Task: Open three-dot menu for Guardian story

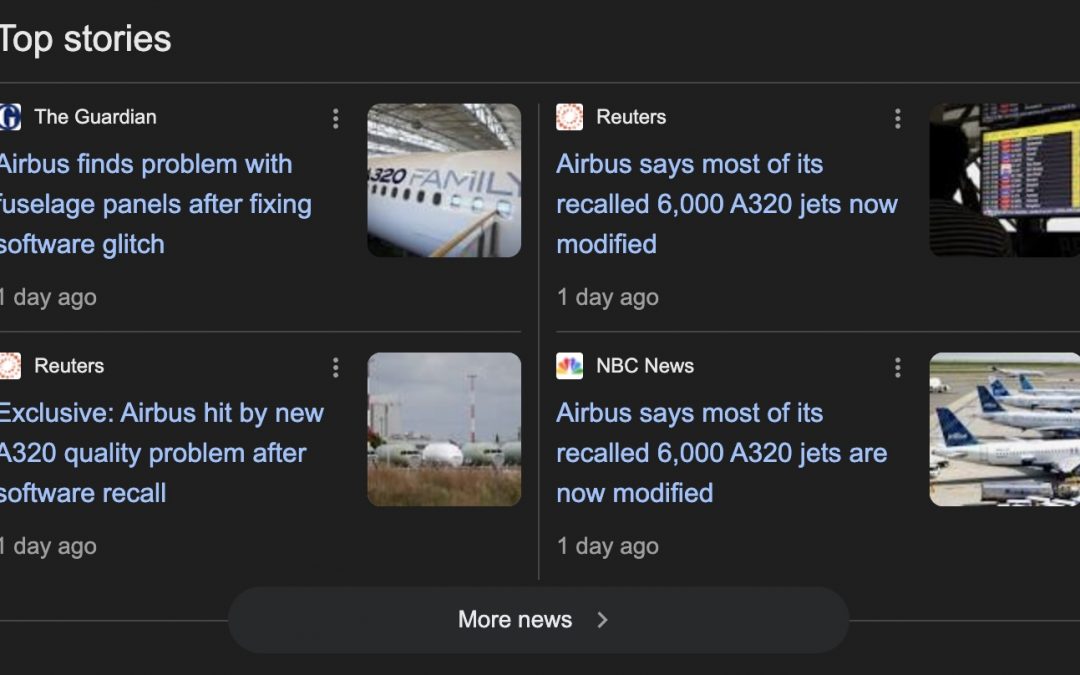Action: point(335,119)
